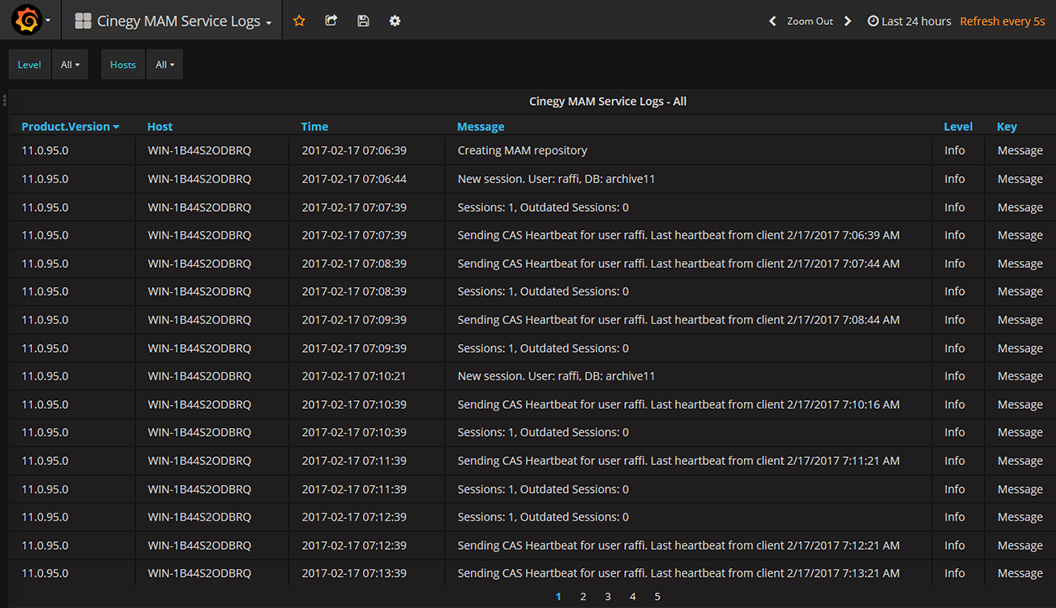Click Message key in the 07:06:44 row

pos(1020,179)
